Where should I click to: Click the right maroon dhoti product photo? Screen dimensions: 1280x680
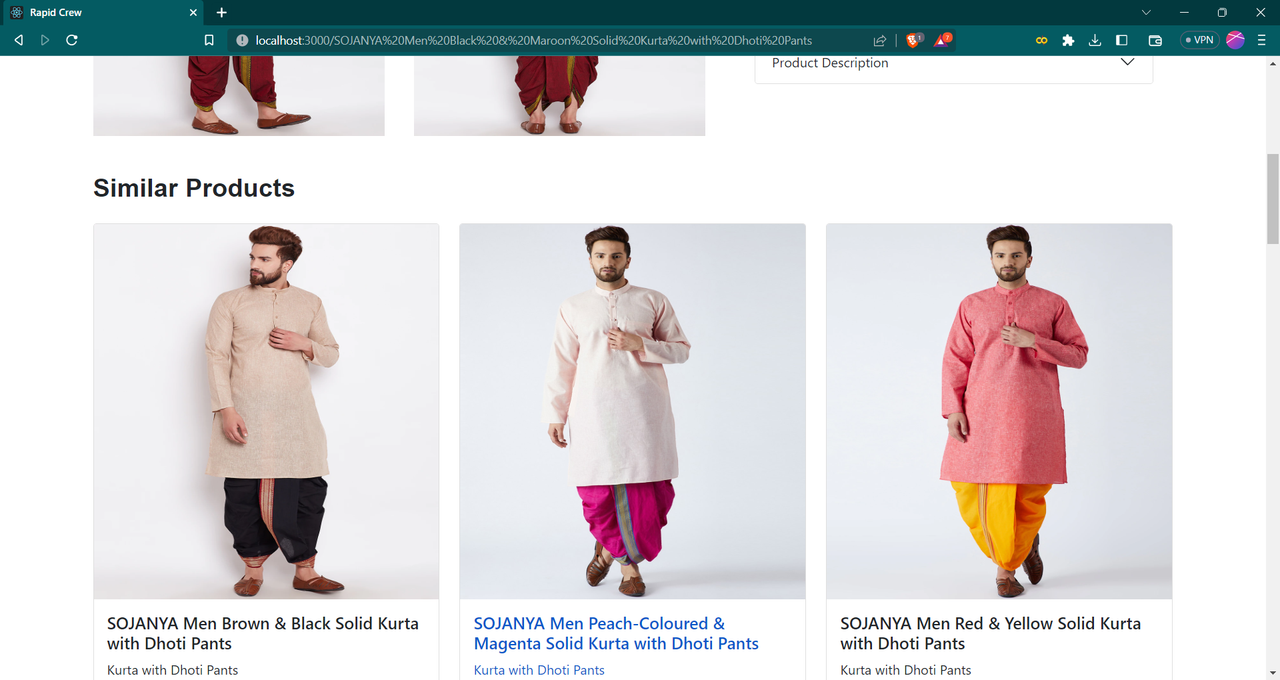pyautogui.click(x=559, y=95)
